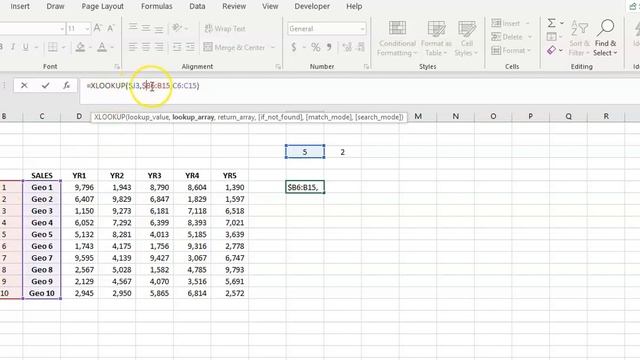Align text left
Image resolution: width=640 pixels, height=360 pixels.
click(133, 47)
